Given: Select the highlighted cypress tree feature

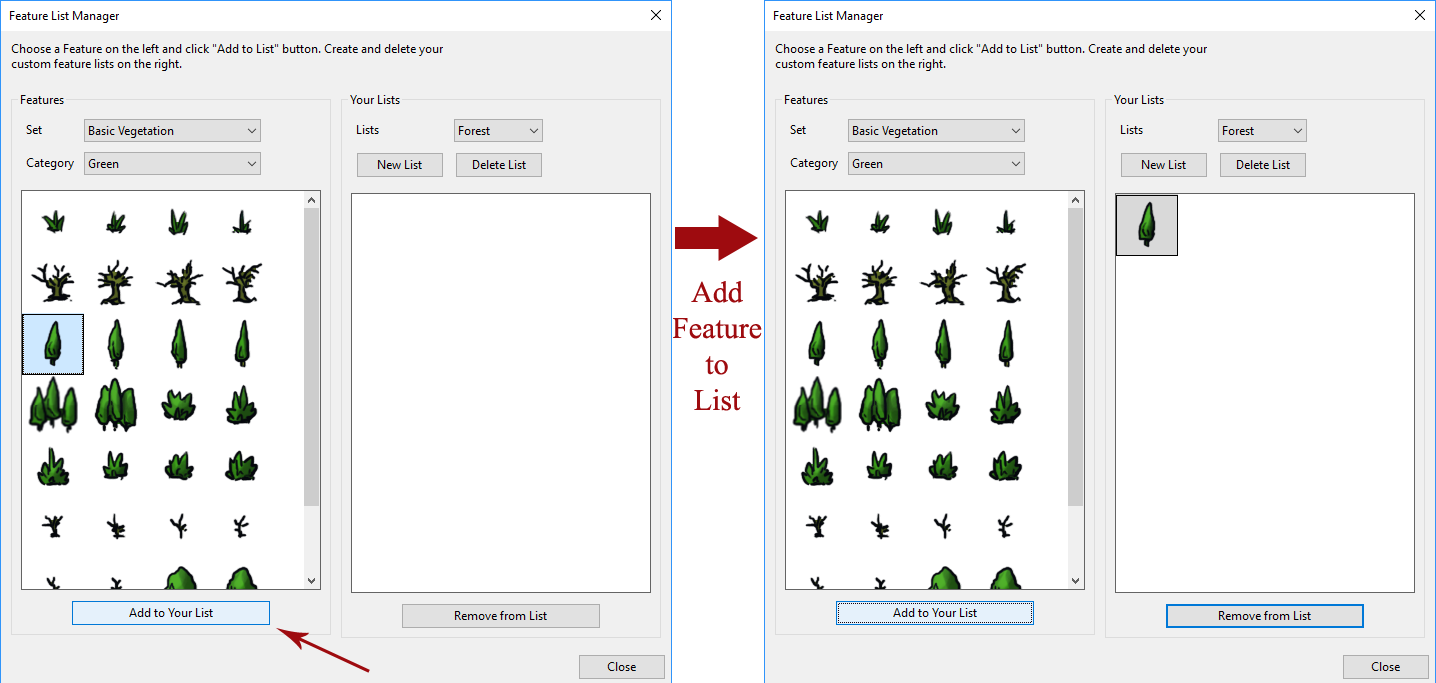Looking at the screenshot, I should (x=52, y=344).
